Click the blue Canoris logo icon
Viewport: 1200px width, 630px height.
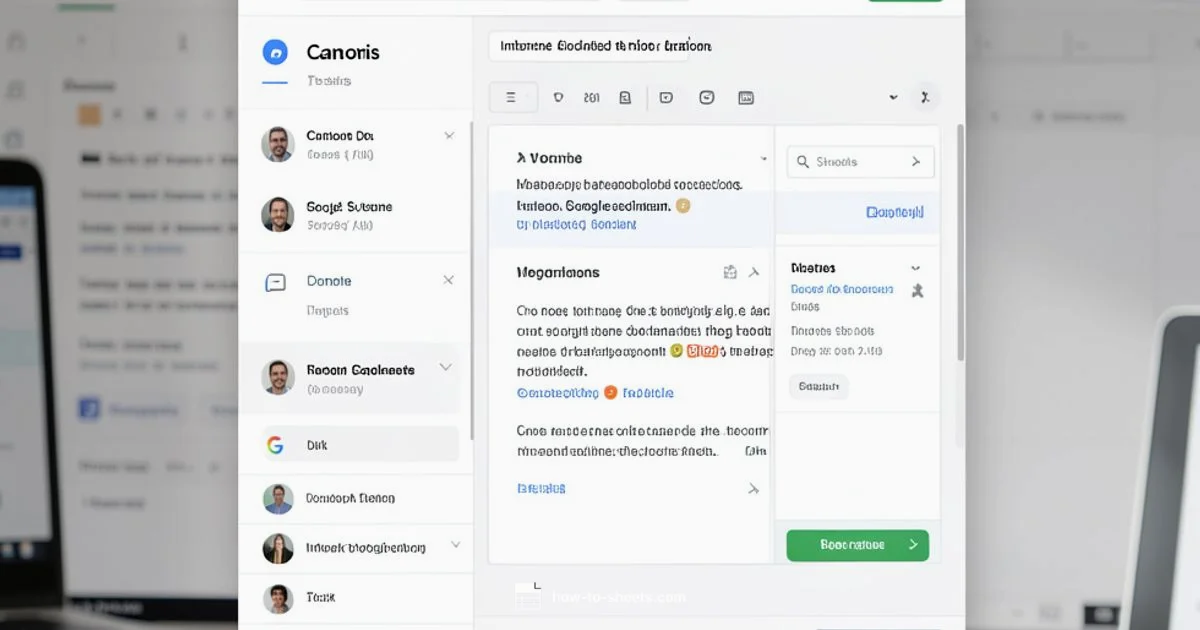click(274, 52)
